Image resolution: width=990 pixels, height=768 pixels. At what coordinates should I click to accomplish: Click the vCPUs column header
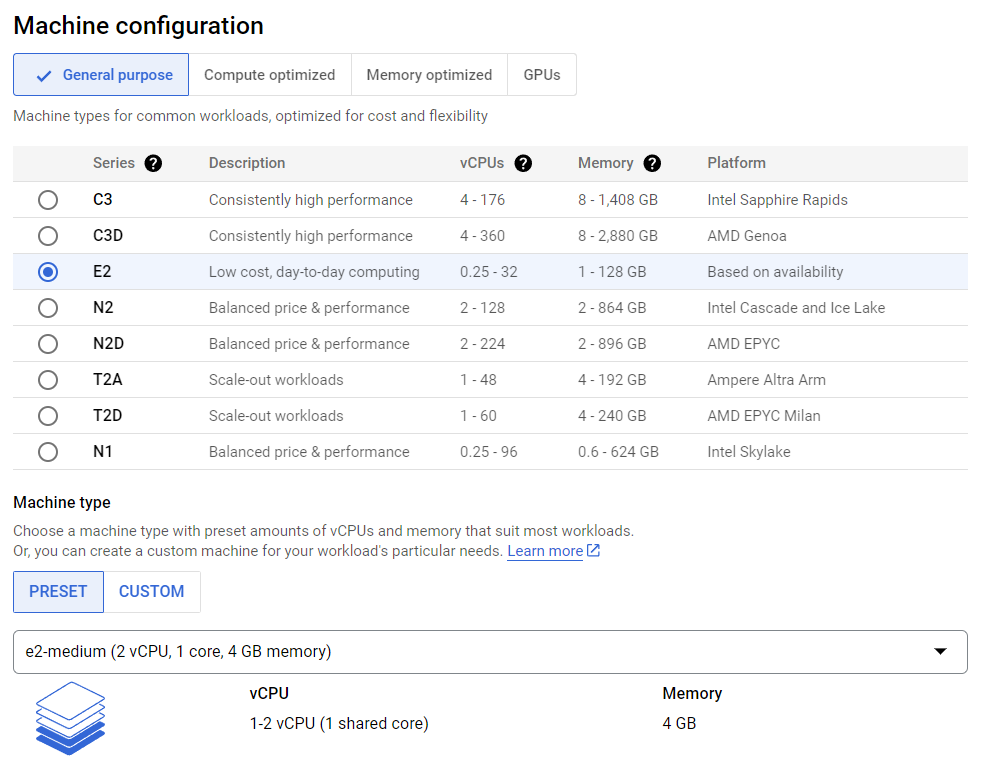482,163
